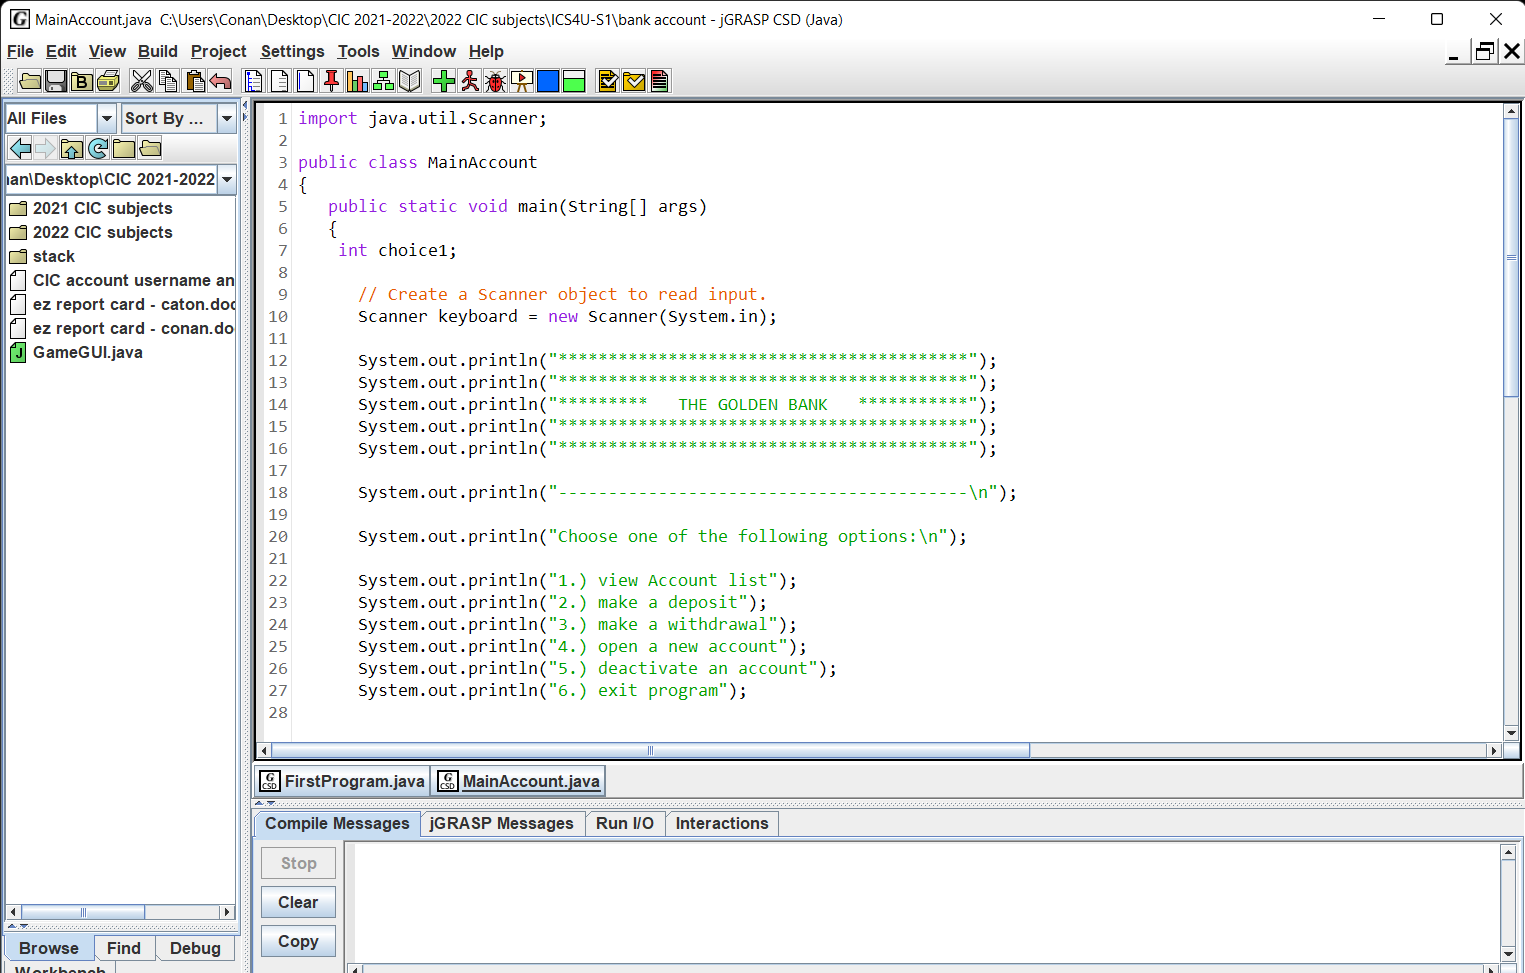The image size is (1525, 973).
Task: Run program with red running man icon
Action: tap(470, 81)
